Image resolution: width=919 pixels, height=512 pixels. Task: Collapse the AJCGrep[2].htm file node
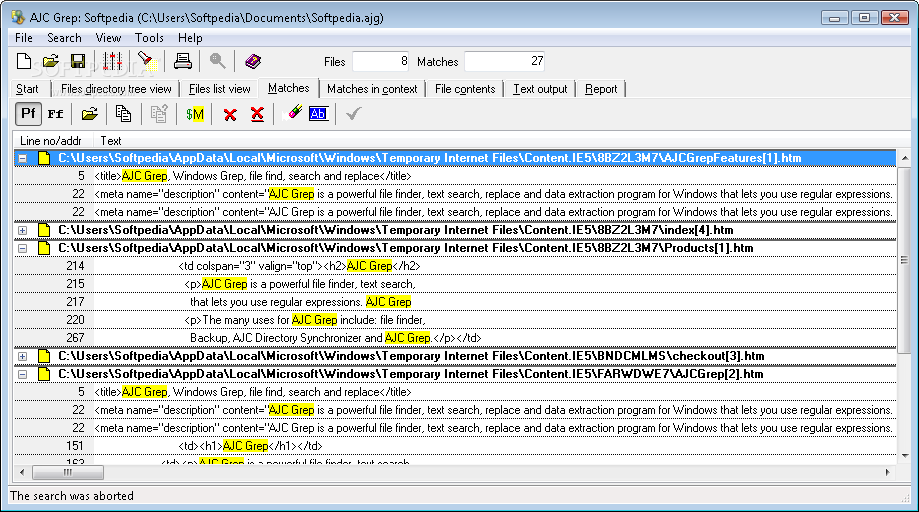click(22, 374)
